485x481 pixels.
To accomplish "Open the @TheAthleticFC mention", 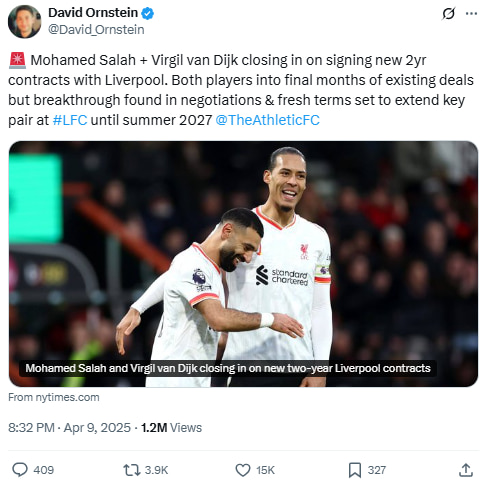I will 268,120.
